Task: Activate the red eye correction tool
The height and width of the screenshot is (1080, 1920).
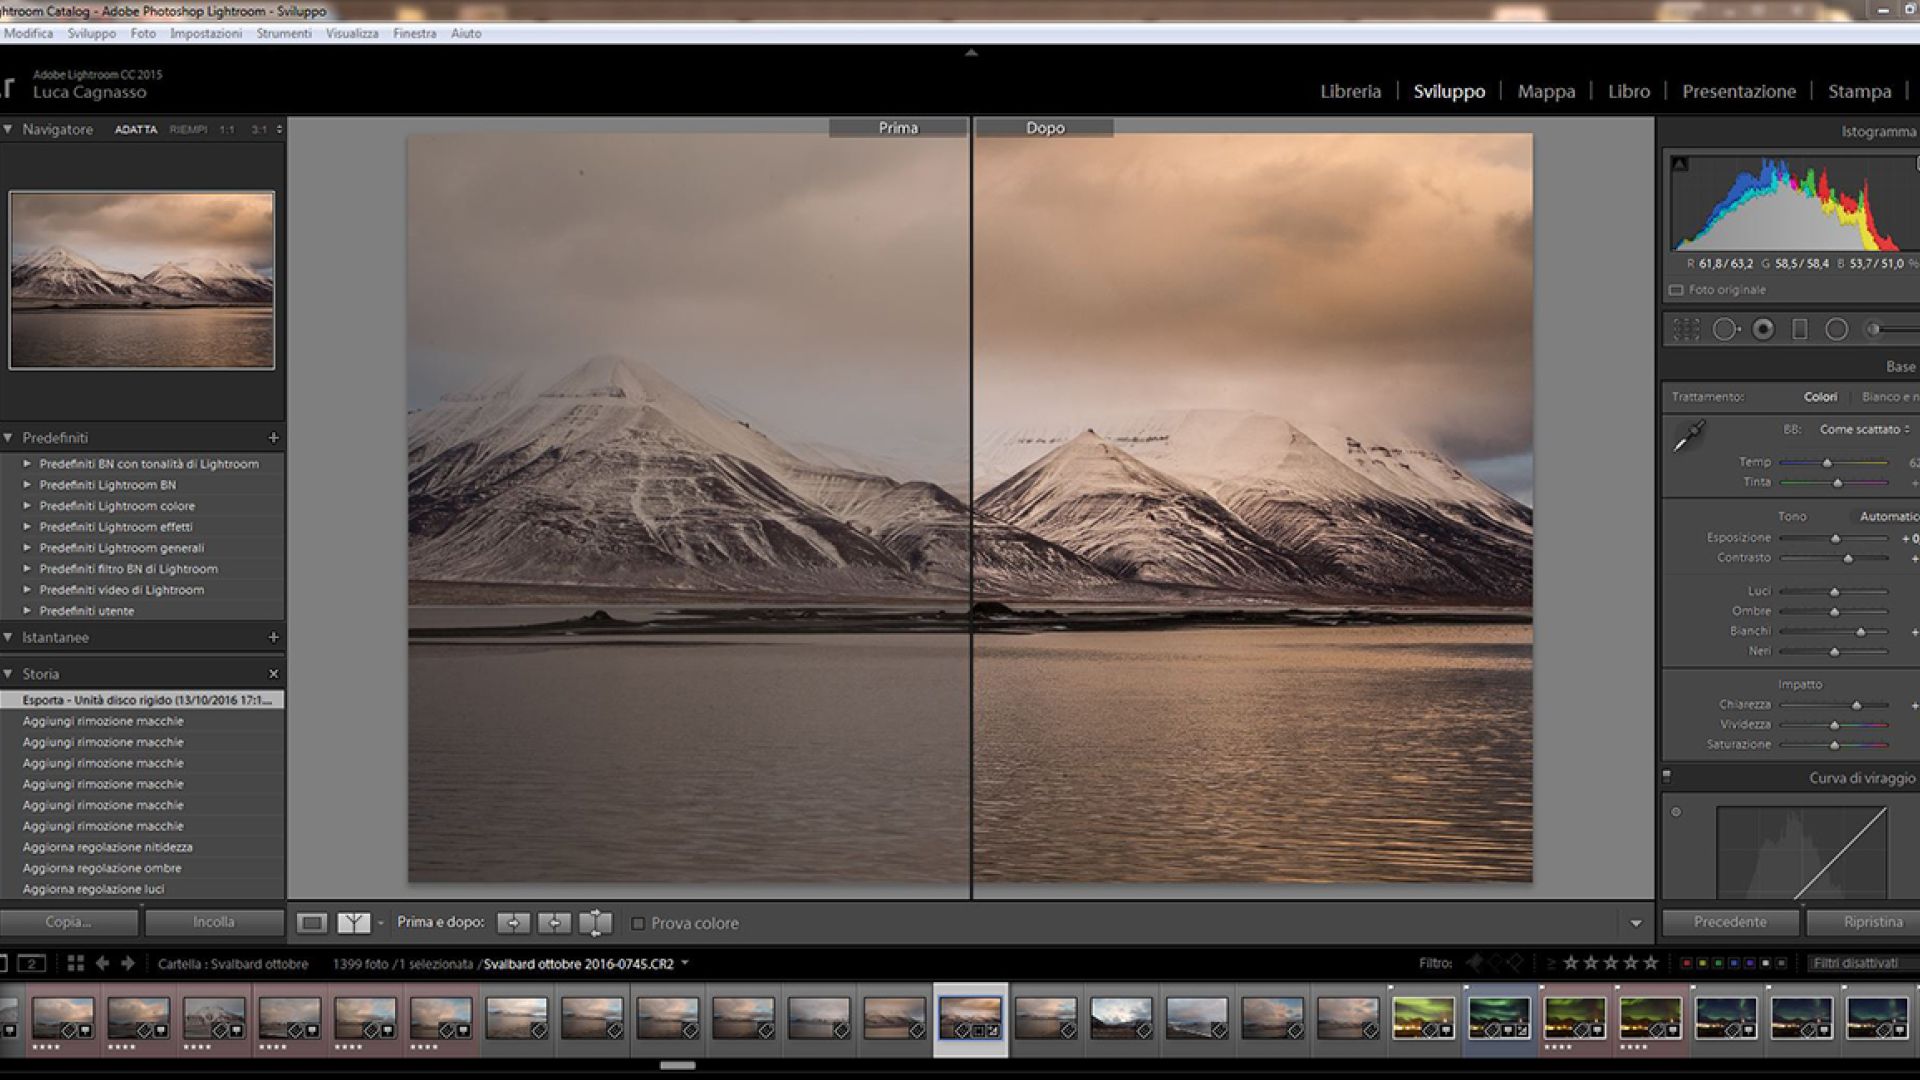Action: coord(1763,329)
